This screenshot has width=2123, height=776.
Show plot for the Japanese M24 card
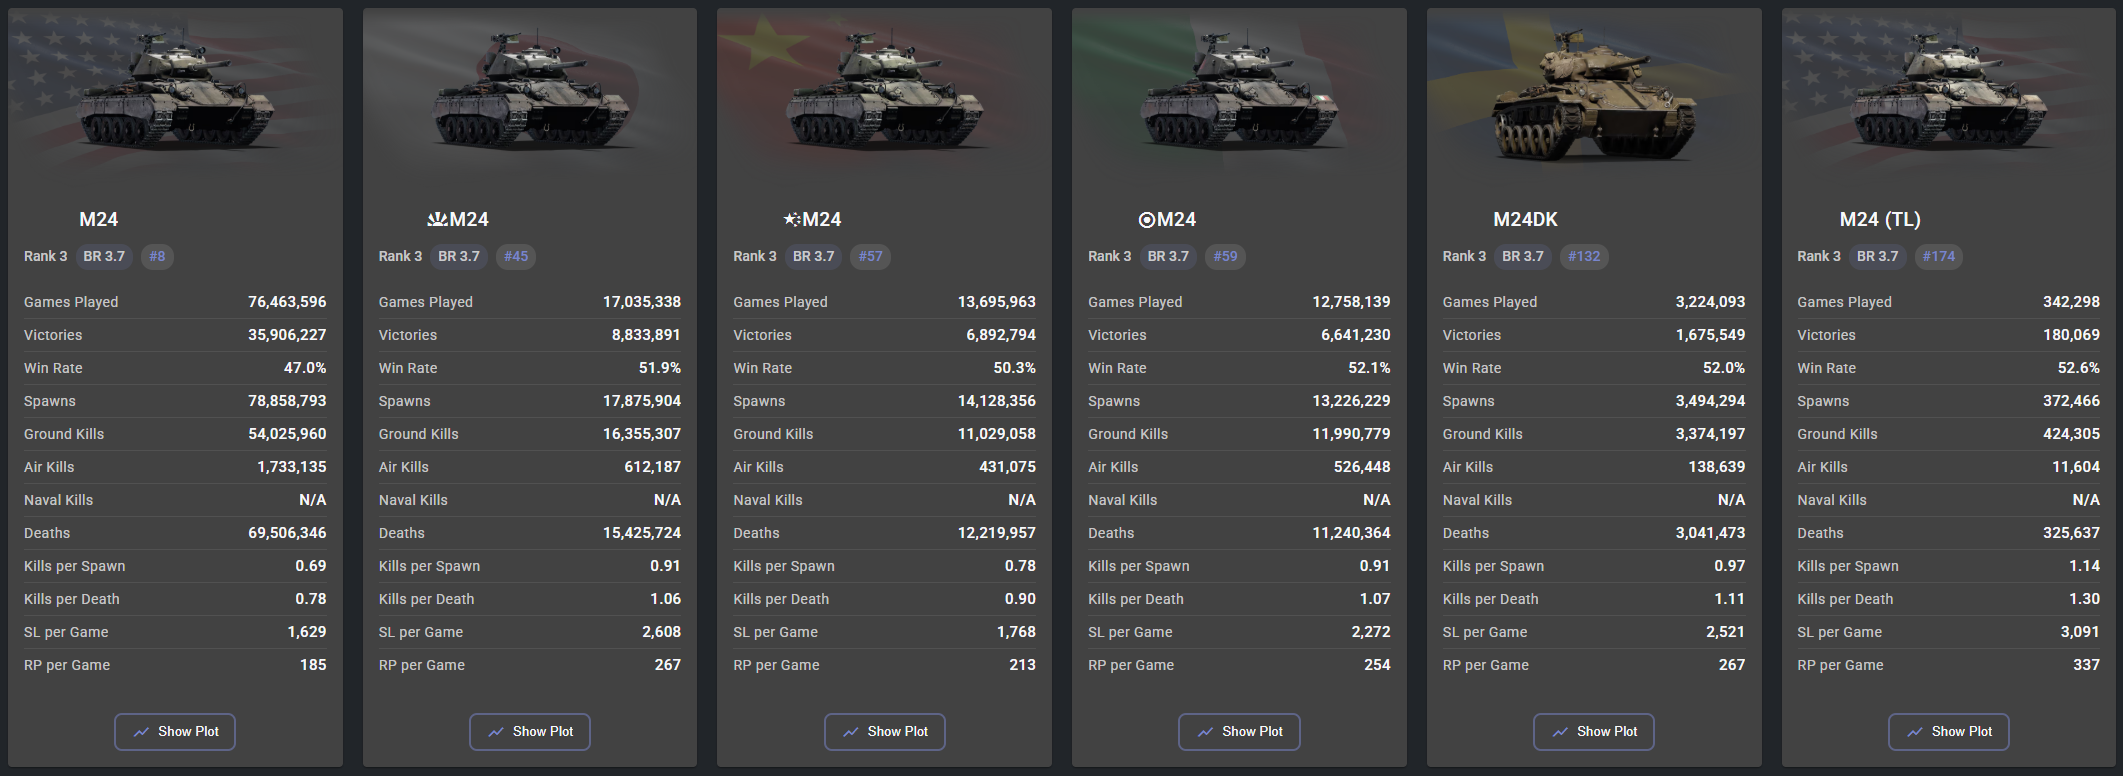(x=530, y=732)
